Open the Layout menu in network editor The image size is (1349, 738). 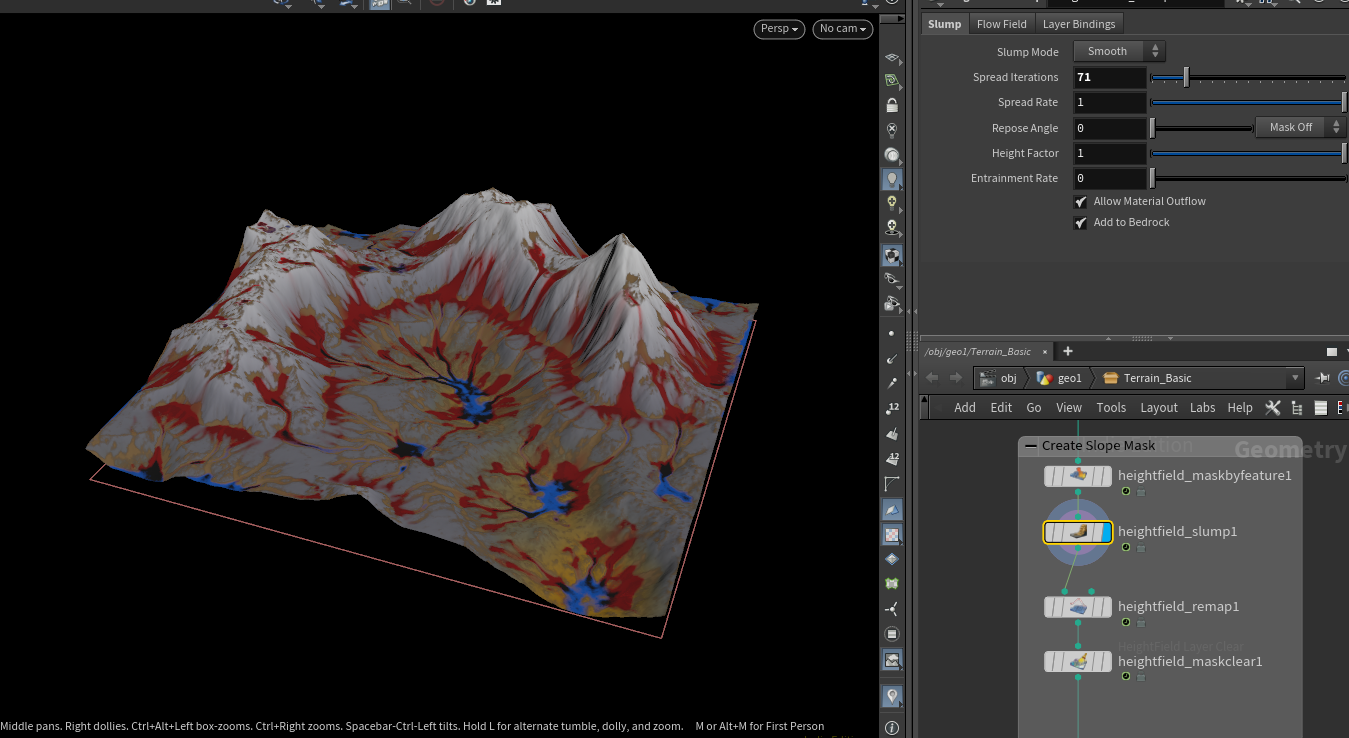[1158, 408]
